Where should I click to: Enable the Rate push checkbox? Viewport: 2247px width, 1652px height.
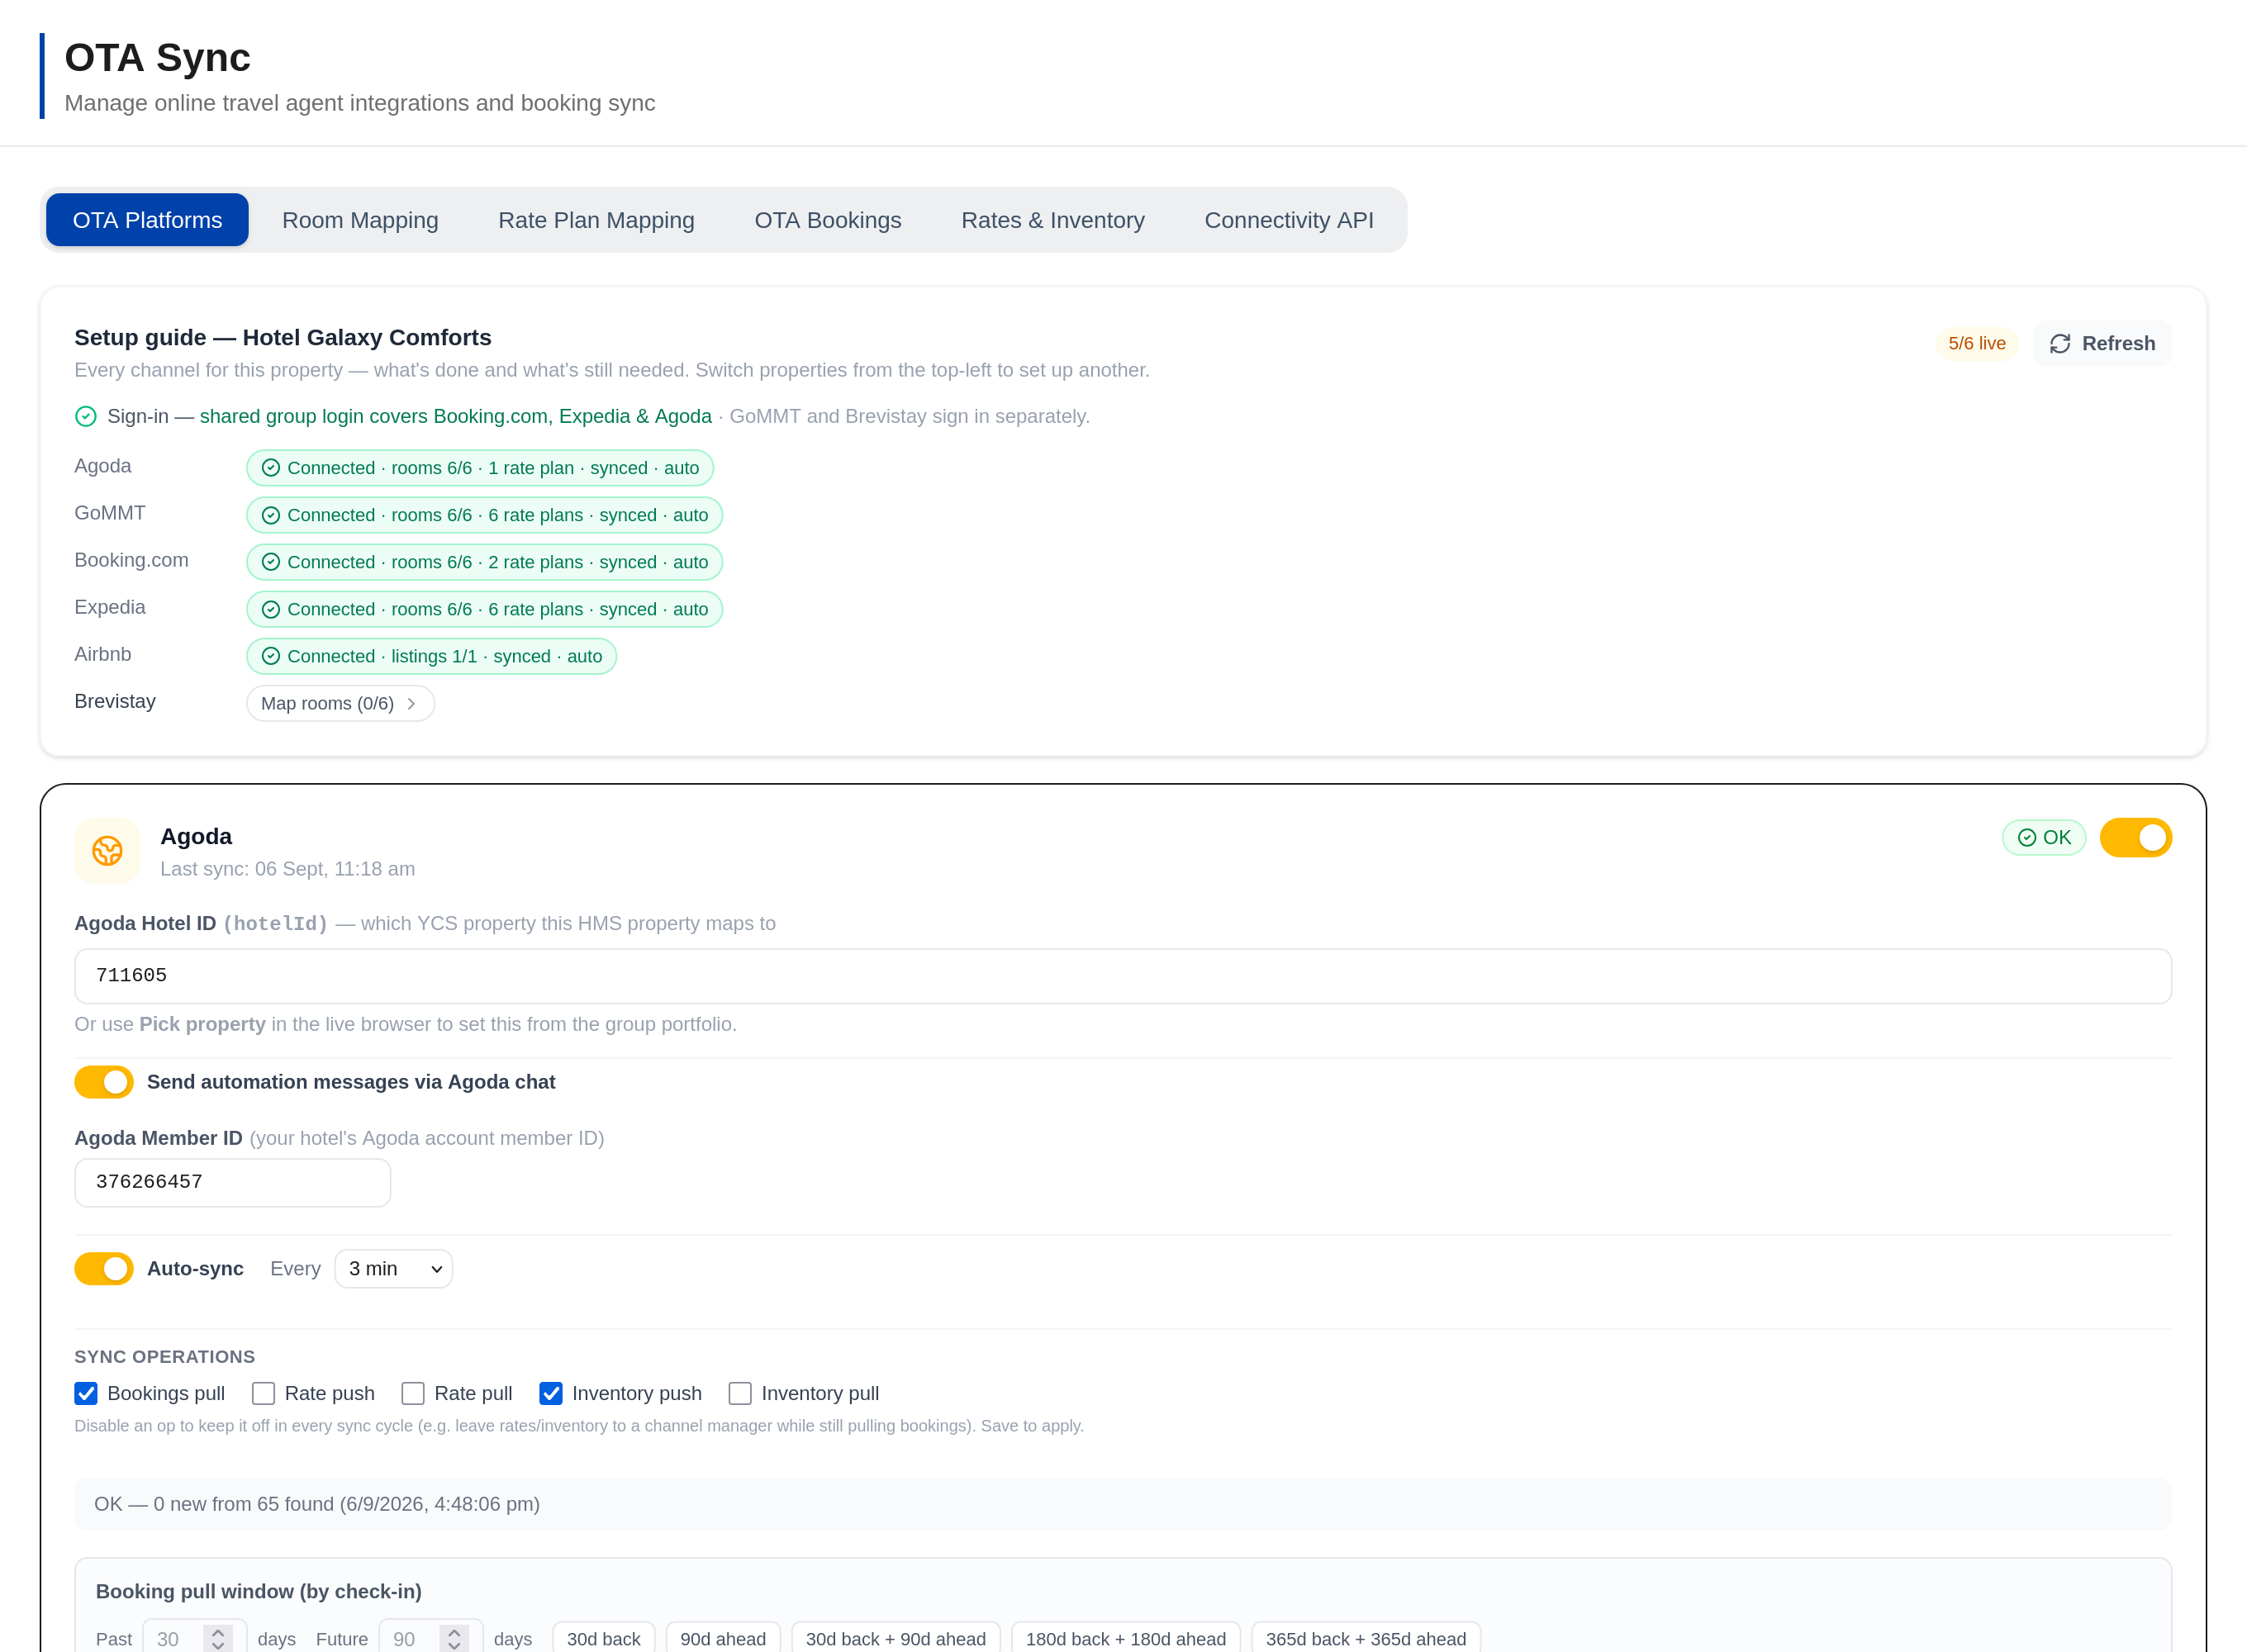pyautogui.click(x=263, y=1394)
